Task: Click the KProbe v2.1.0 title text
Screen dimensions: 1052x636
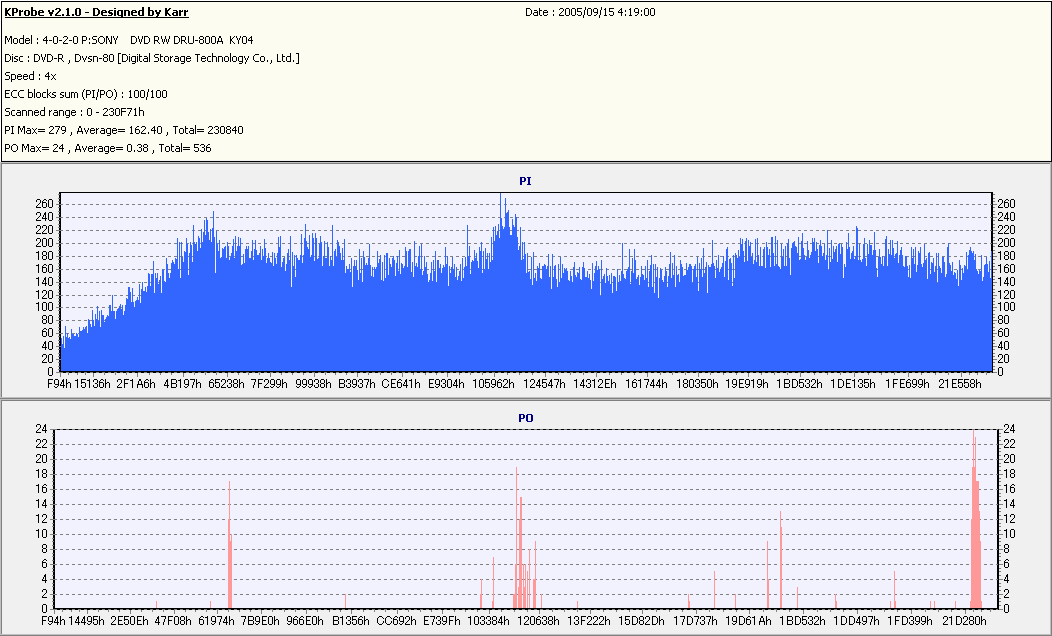Action: pyautogui.click(x=96, y=12)
